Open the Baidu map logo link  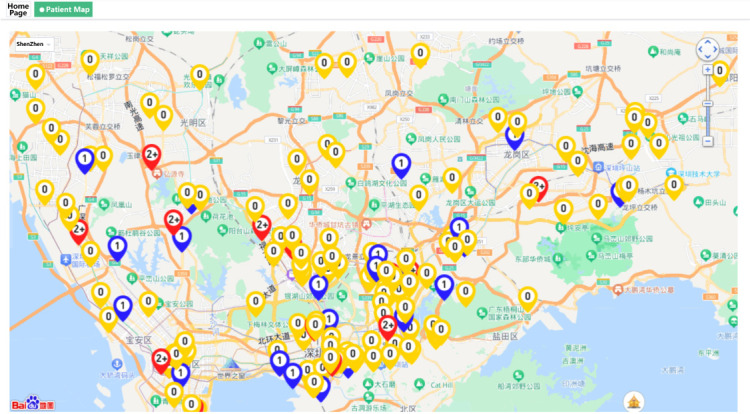point(33,403)
